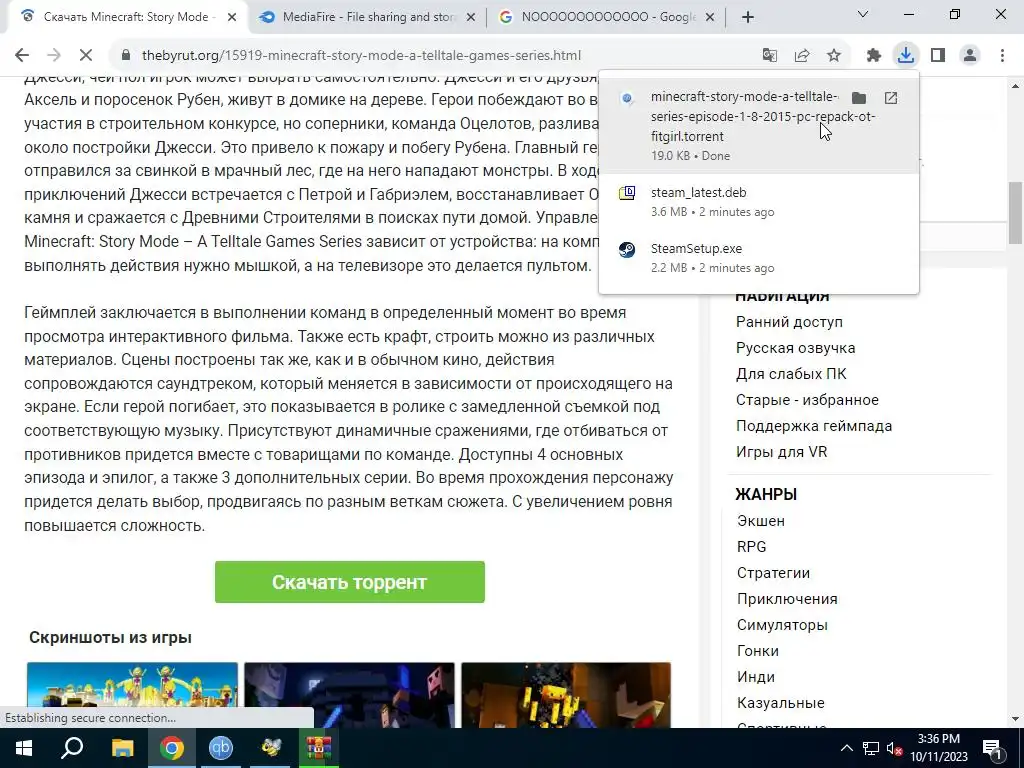Open the Игры для VR link
1024x768 pixels.
tap(782, 452)
